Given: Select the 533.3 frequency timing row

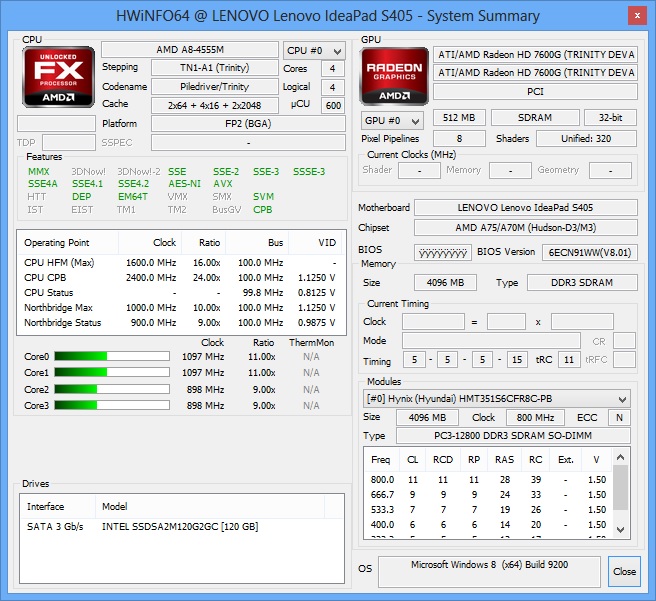Looking at the screenshot, I should [488, 510].
